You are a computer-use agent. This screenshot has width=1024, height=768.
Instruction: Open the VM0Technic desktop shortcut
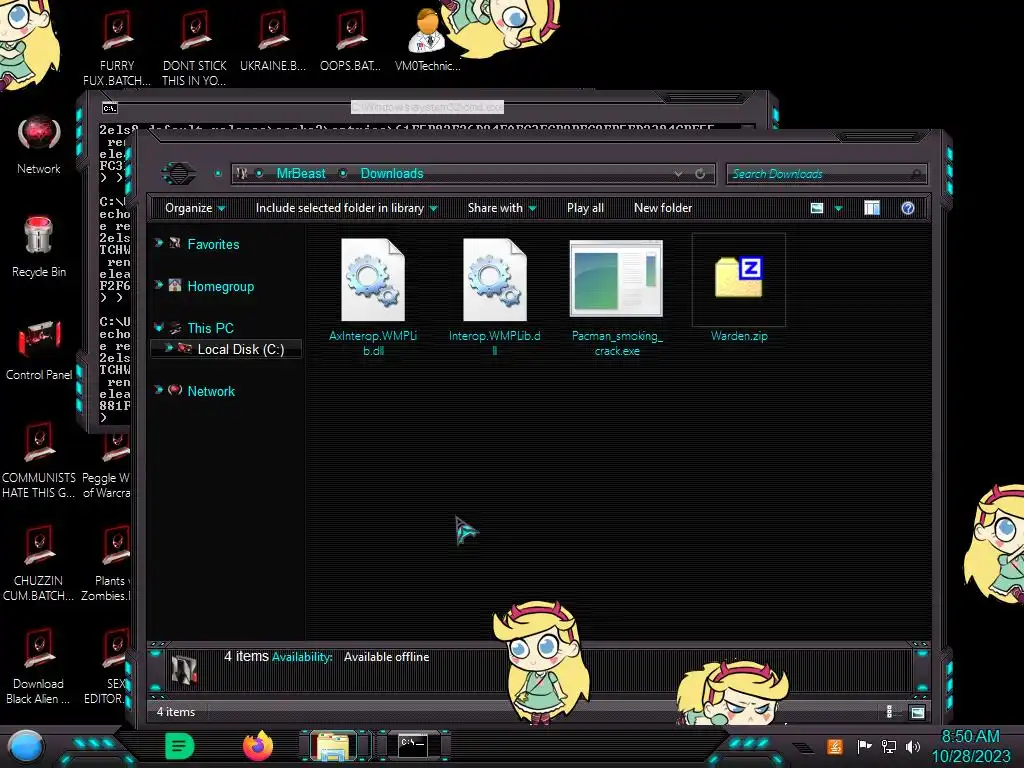[428, 39]
